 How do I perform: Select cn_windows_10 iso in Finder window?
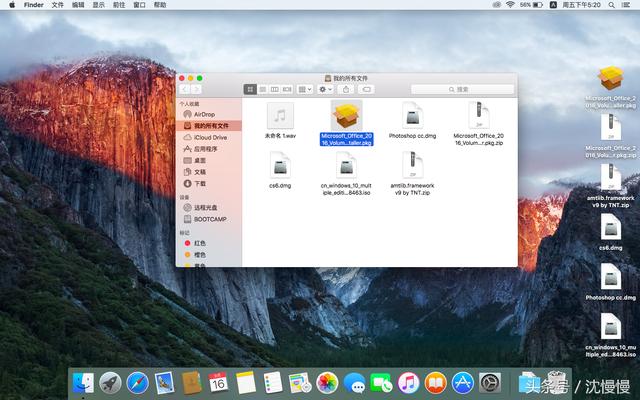346,173
